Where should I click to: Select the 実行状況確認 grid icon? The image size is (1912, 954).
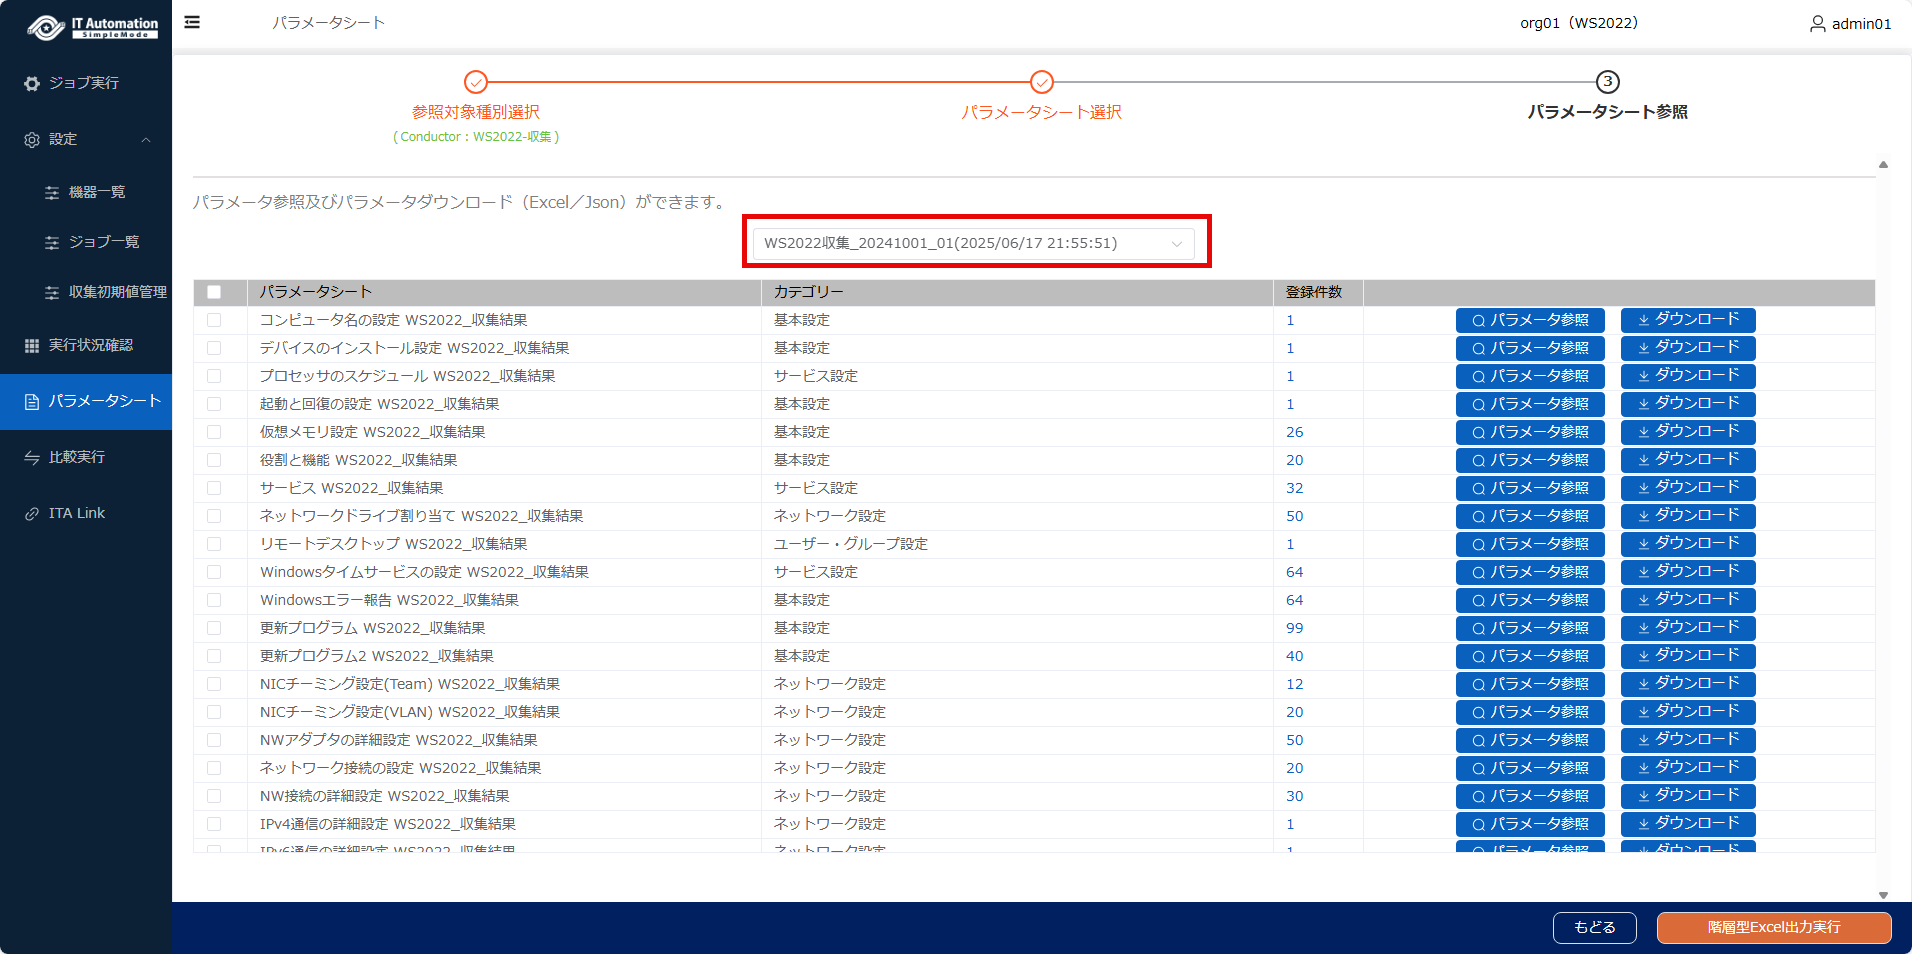click(32, 346)
